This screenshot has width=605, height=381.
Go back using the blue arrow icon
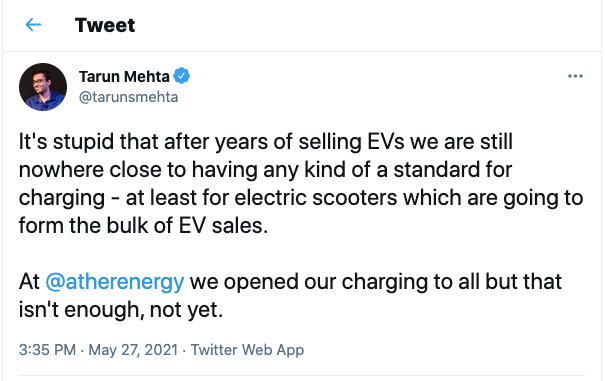33,25
